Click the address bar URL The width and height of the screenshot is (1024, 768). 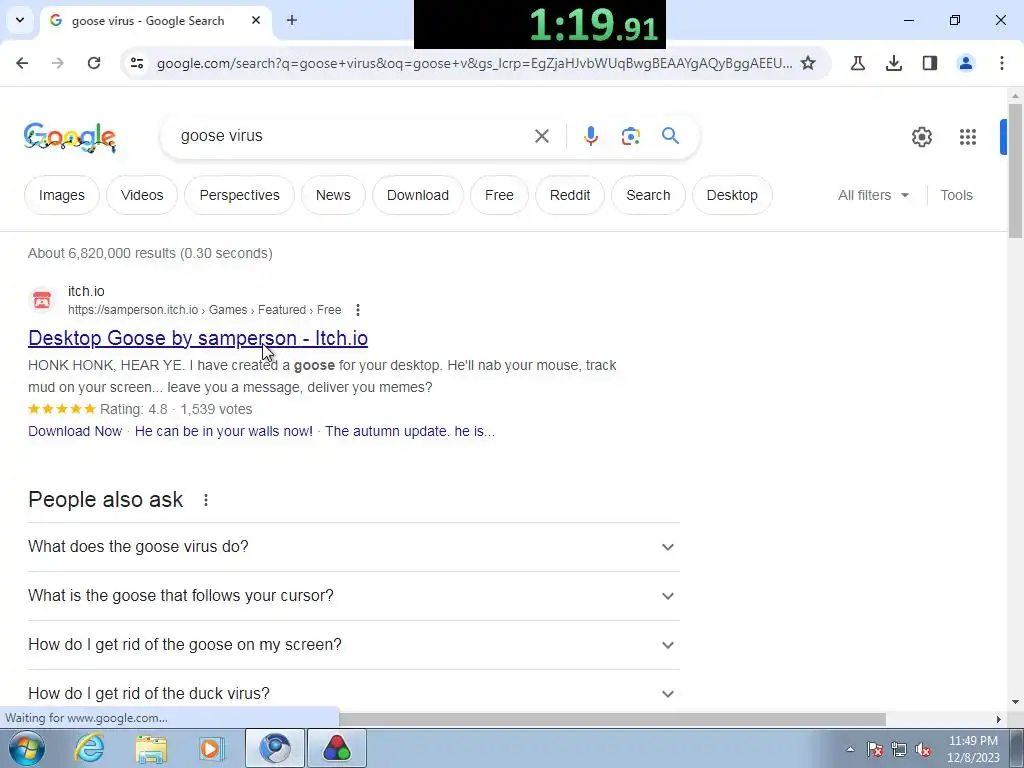(474, 63)
